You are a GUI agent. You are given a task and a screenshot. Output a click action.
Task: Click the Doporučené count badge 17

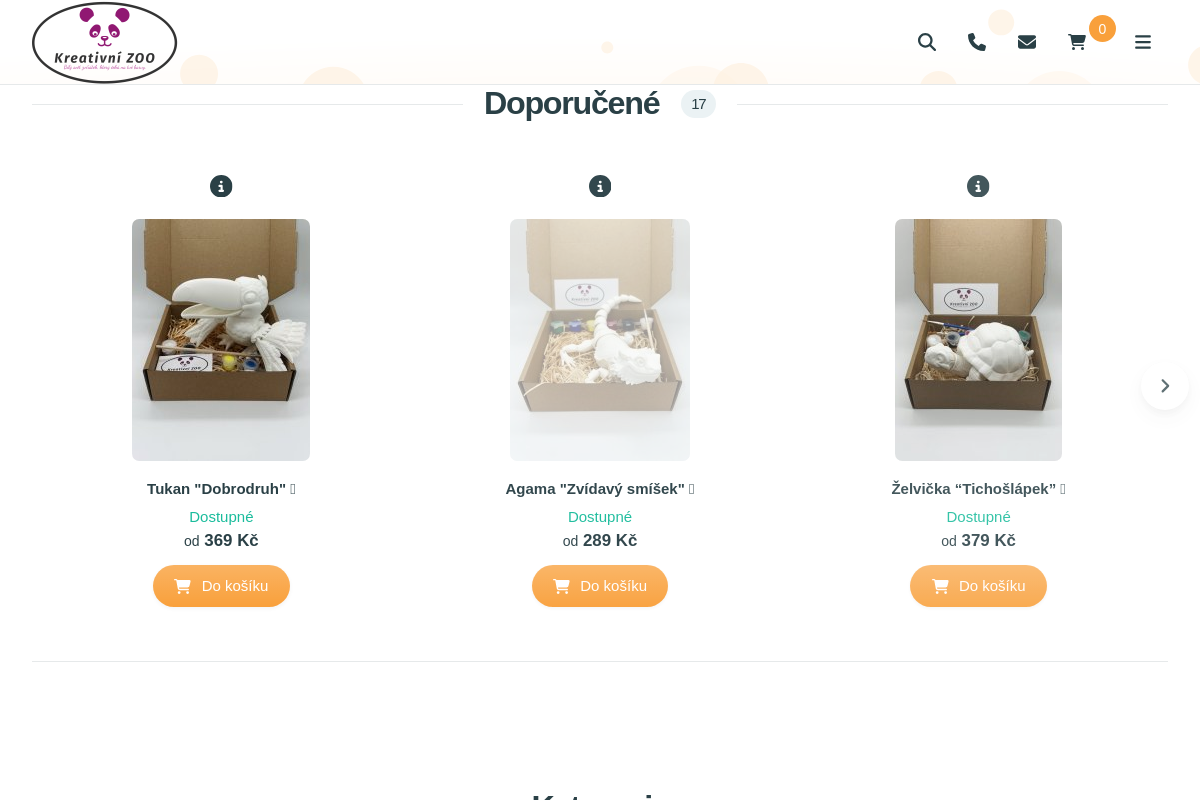click(x=698, y=104)
